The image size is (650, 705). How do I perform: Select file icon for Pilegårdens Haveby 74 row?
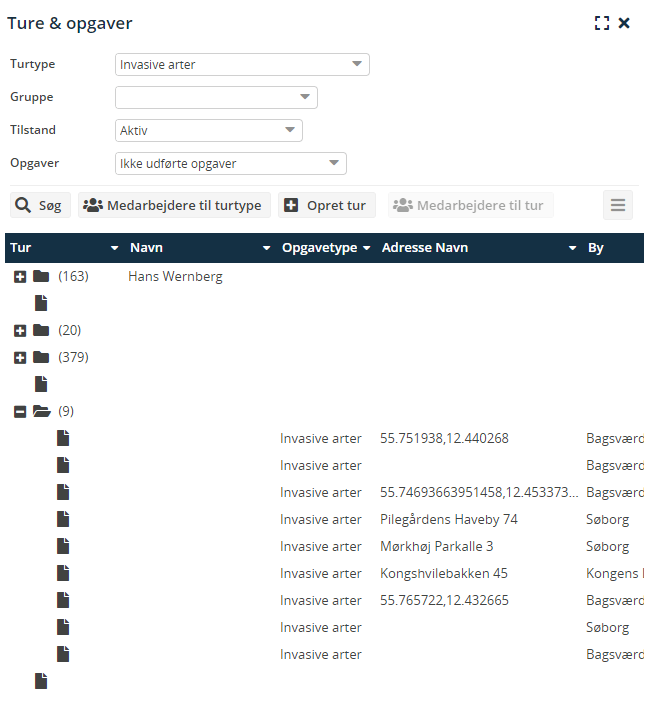point(63,519)
